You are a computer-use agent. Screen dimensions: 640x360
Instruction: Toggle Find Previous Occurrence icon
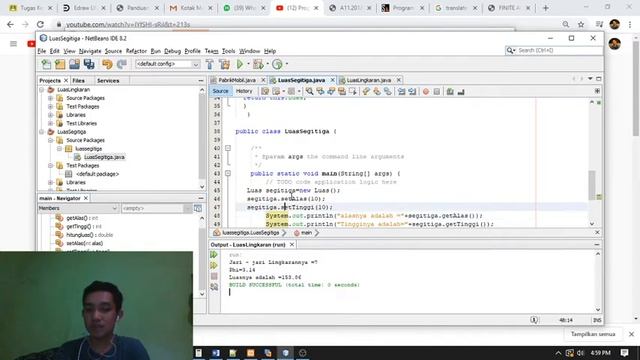tap(320, 91)
